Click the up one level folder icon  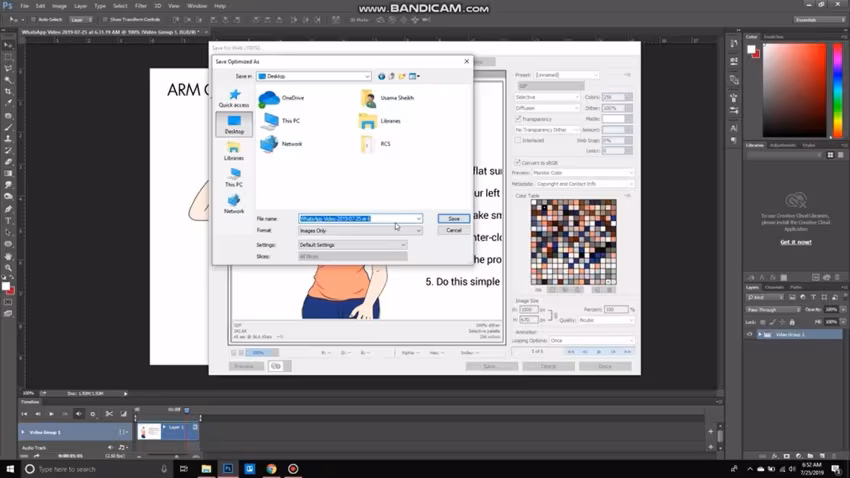point(391,76)
